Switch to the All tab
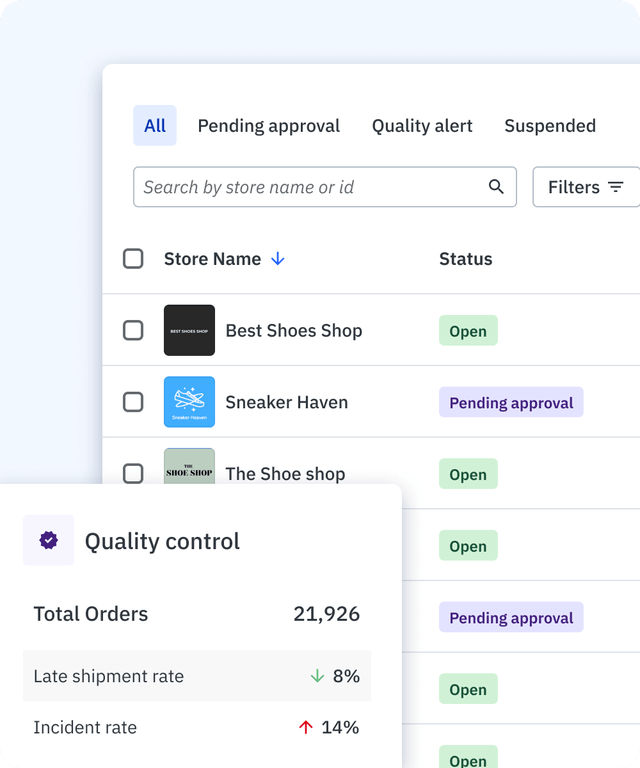 pos(155,125)
